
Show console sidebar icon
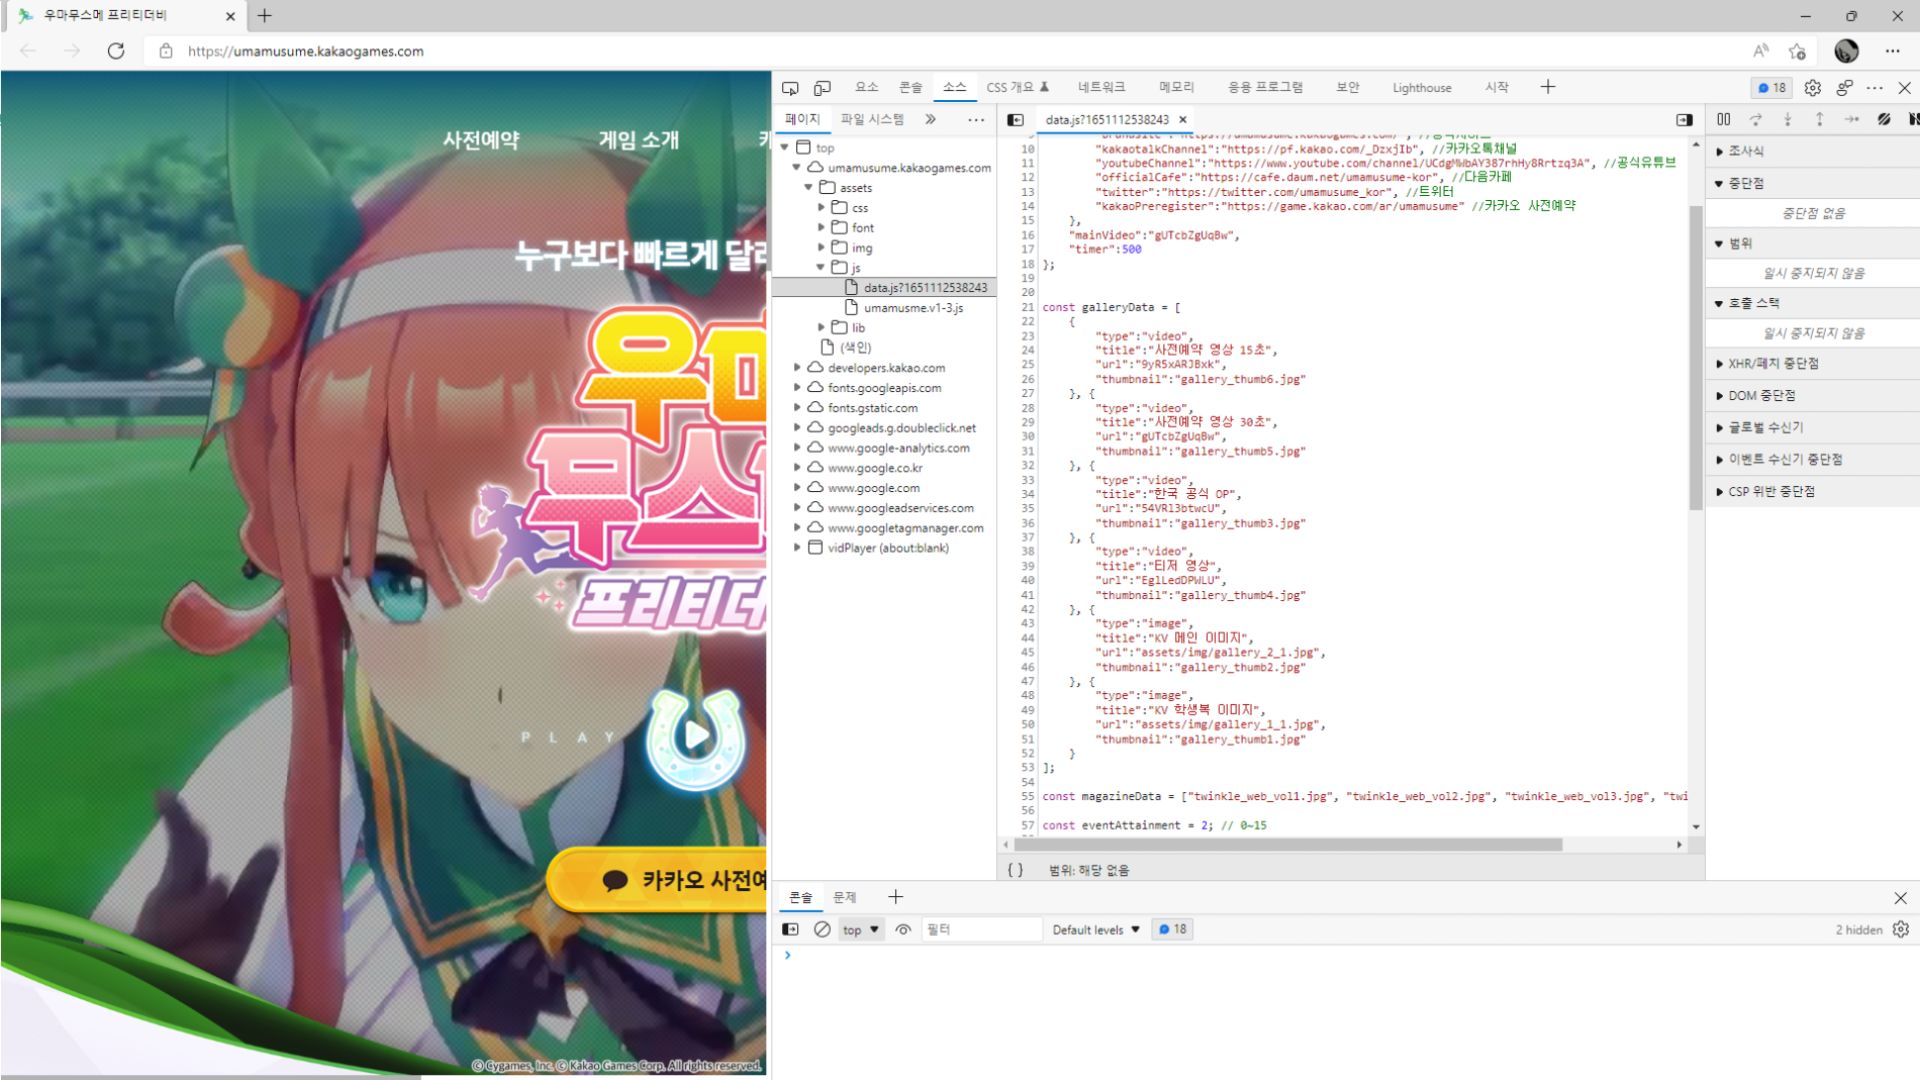[790, 929]
